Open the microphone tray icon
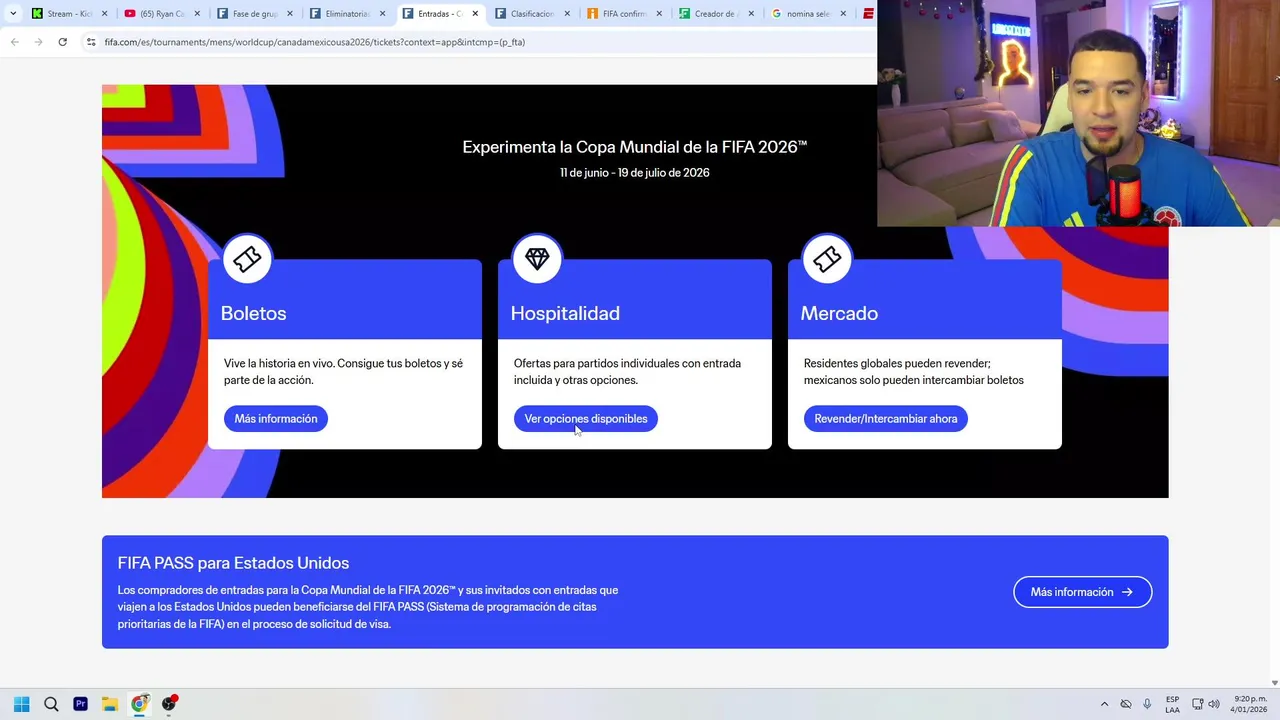The image size is (1280, 720). click(1147, 704)
